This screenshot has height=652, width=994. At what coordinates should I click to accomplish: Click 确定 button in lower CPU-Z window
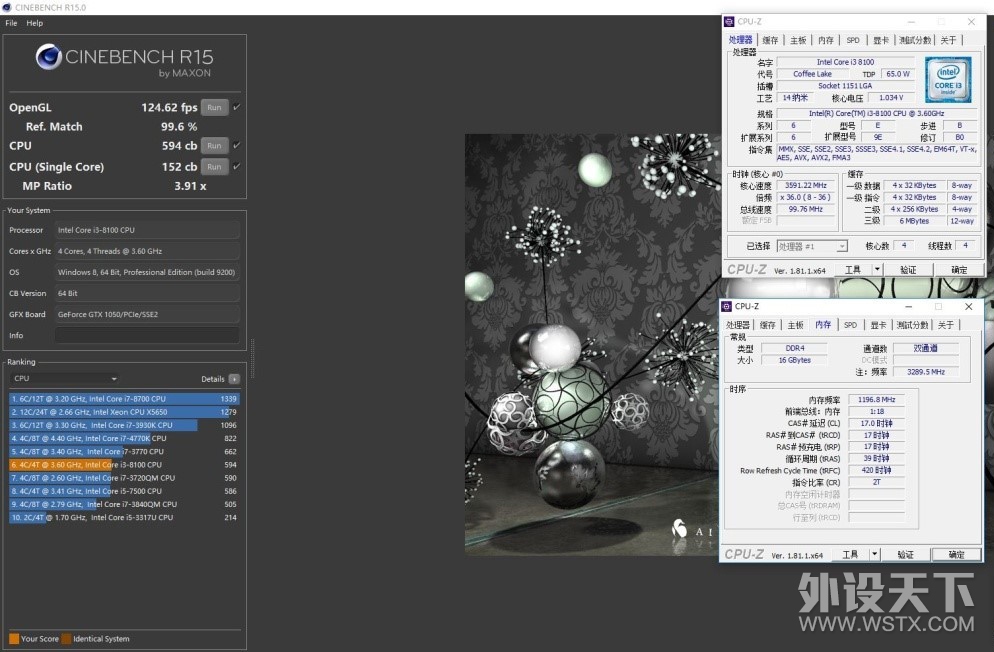click(957, 554)
